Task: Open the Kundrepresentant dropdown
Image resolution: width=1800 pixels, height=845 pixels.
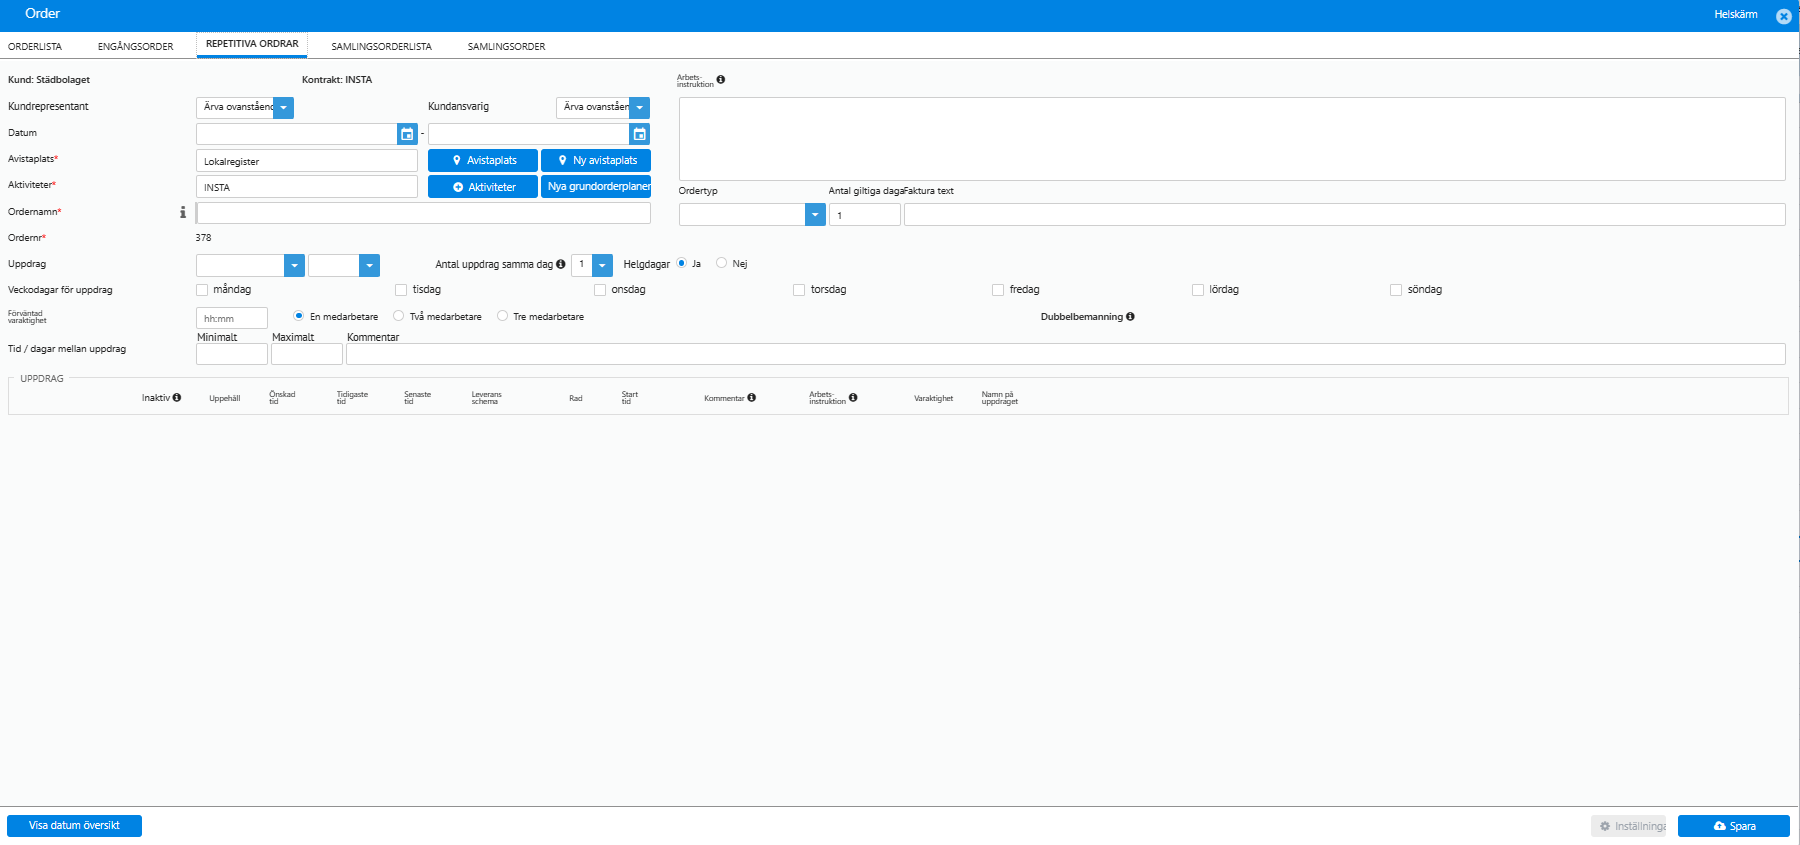Action: pos(284,108)
